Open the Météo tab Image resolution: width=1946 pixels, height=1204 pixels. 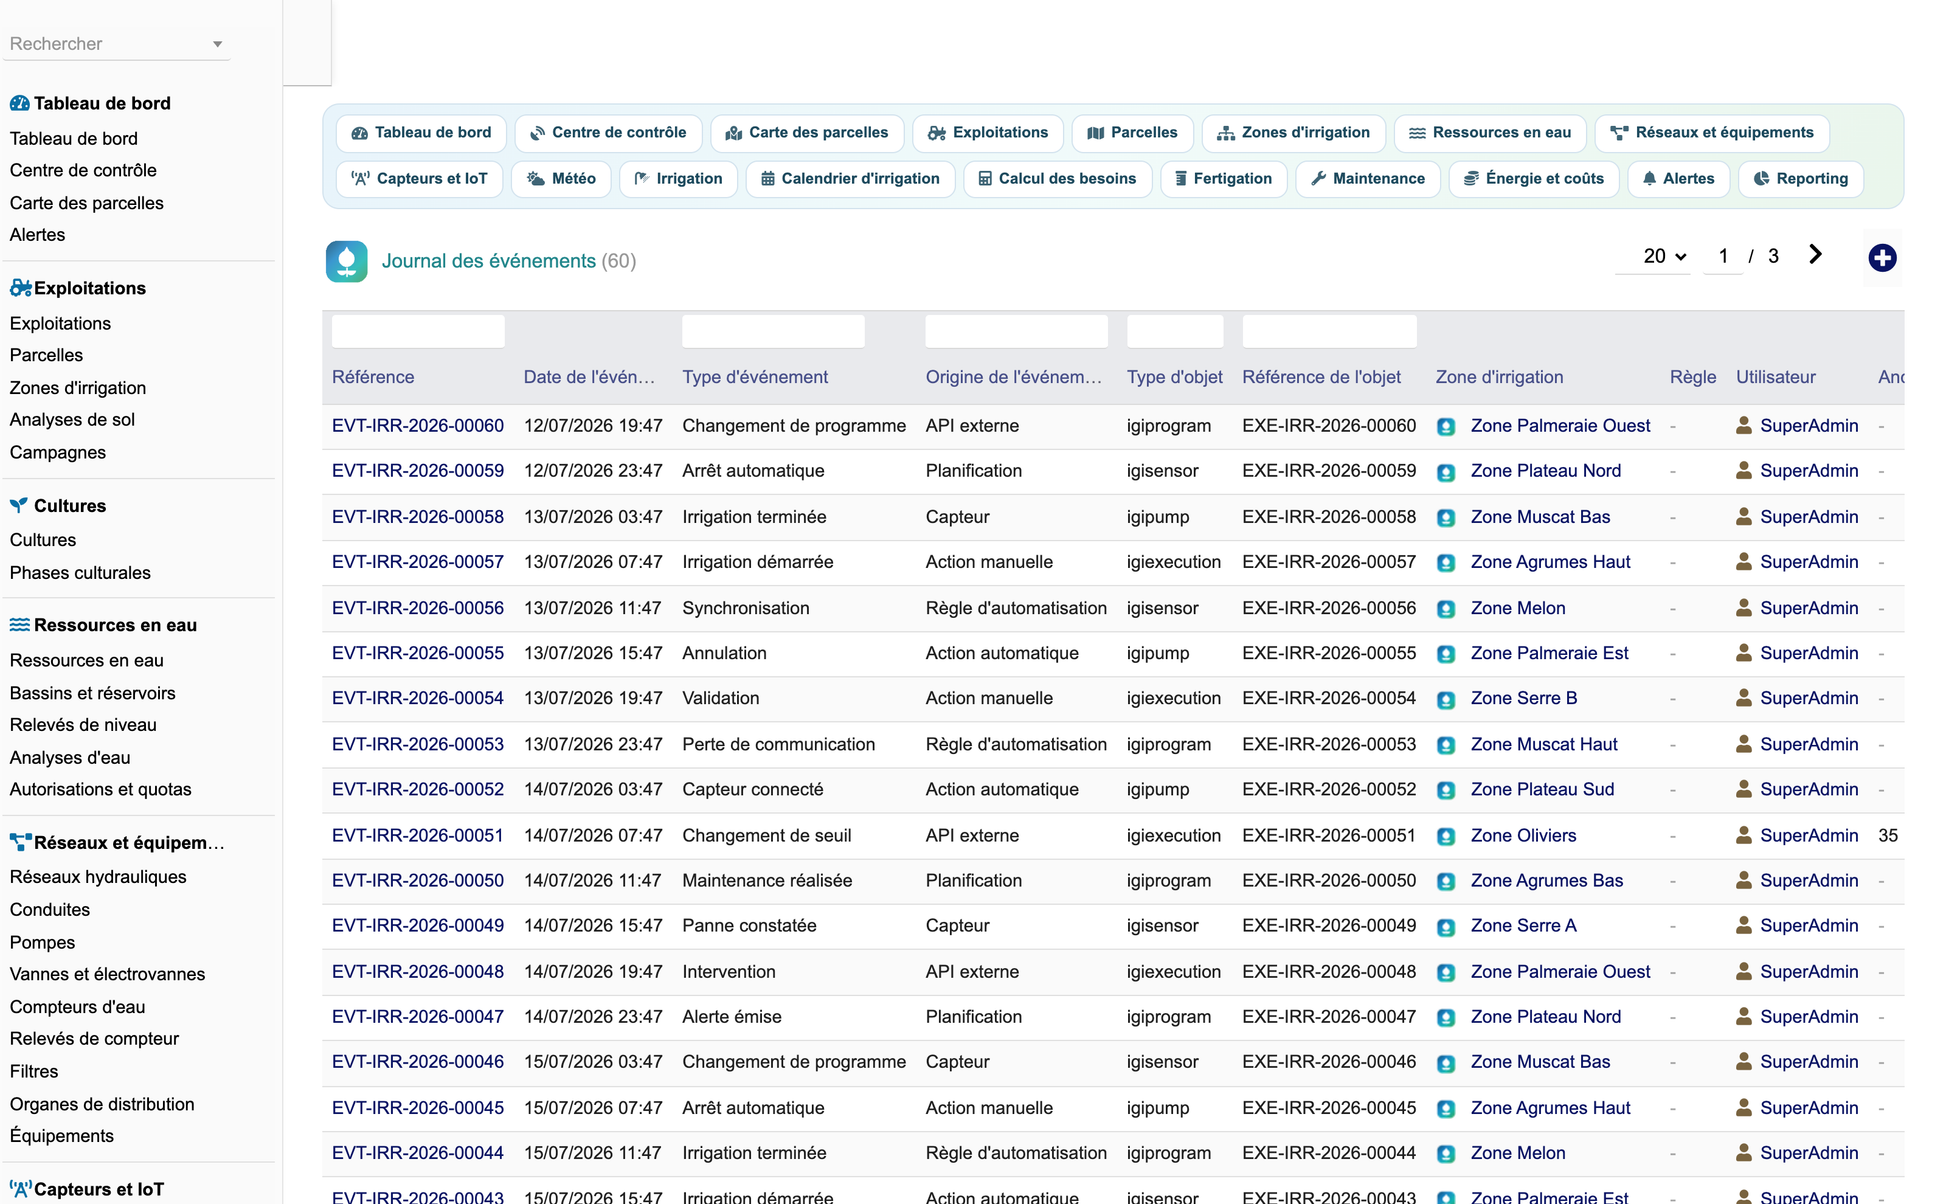tap(561, 179)
